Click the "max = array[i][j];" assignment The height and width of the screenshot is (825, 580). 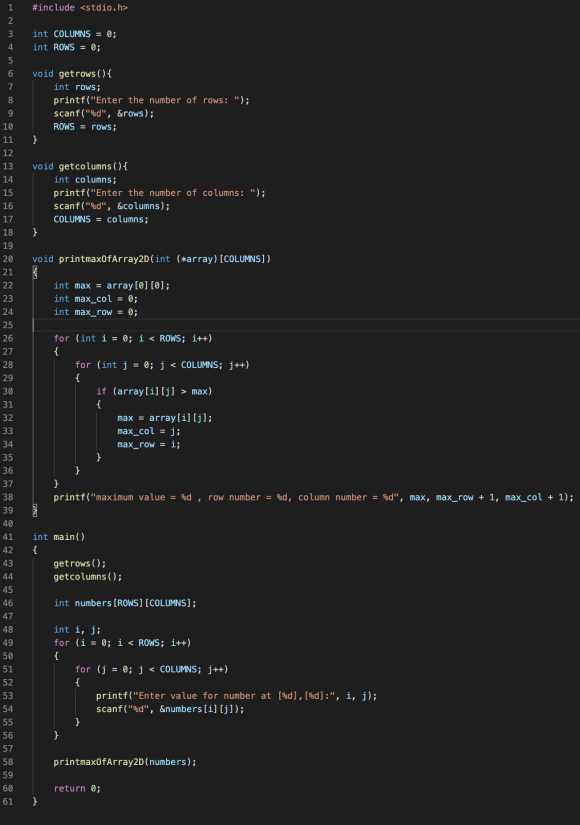click(165, 418)
